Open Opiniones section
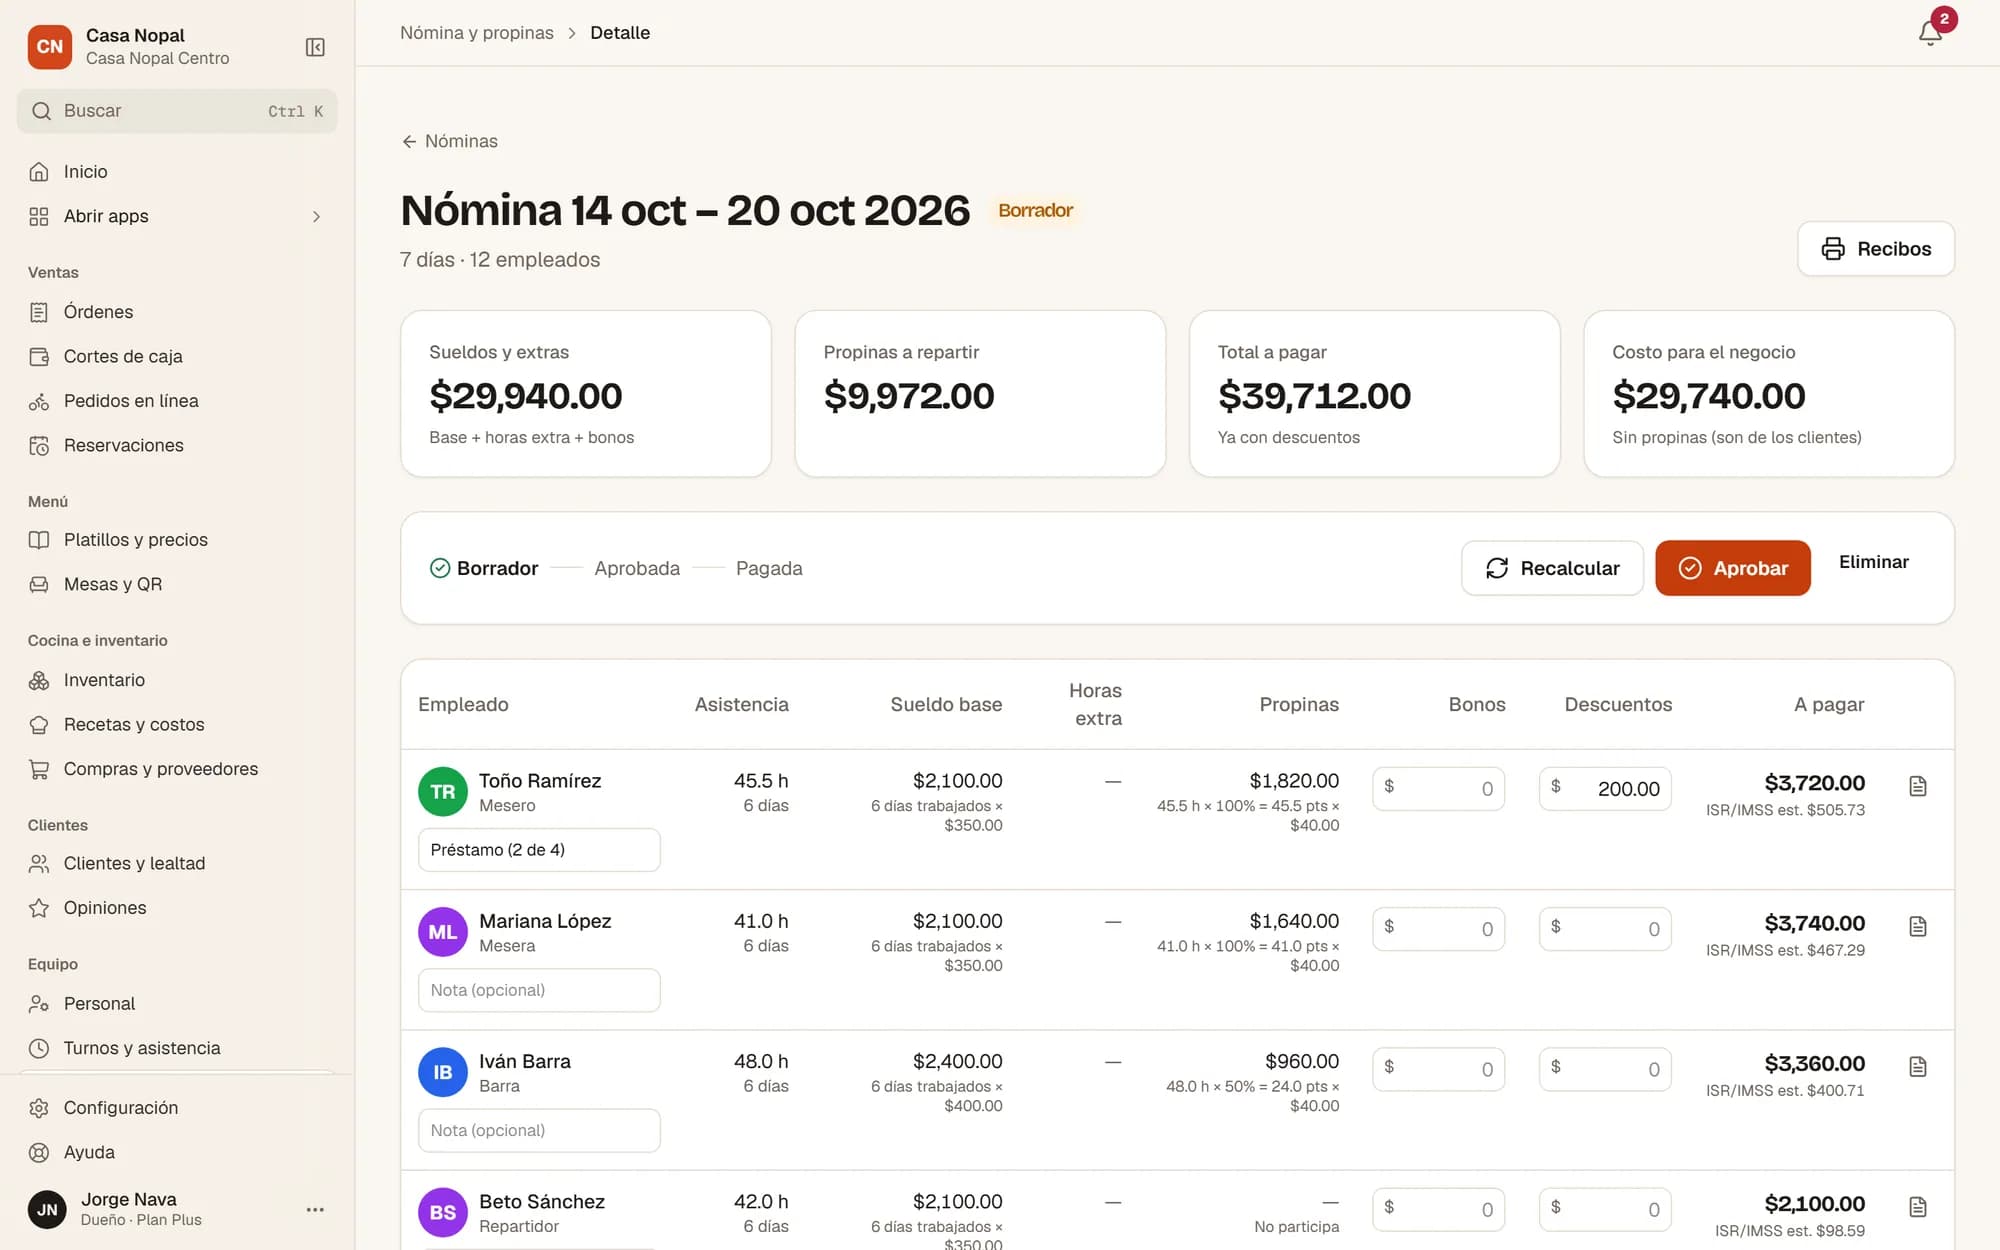Viewport: 2000px width, 1250px height. pyautogui.click(x=177, y=908)
